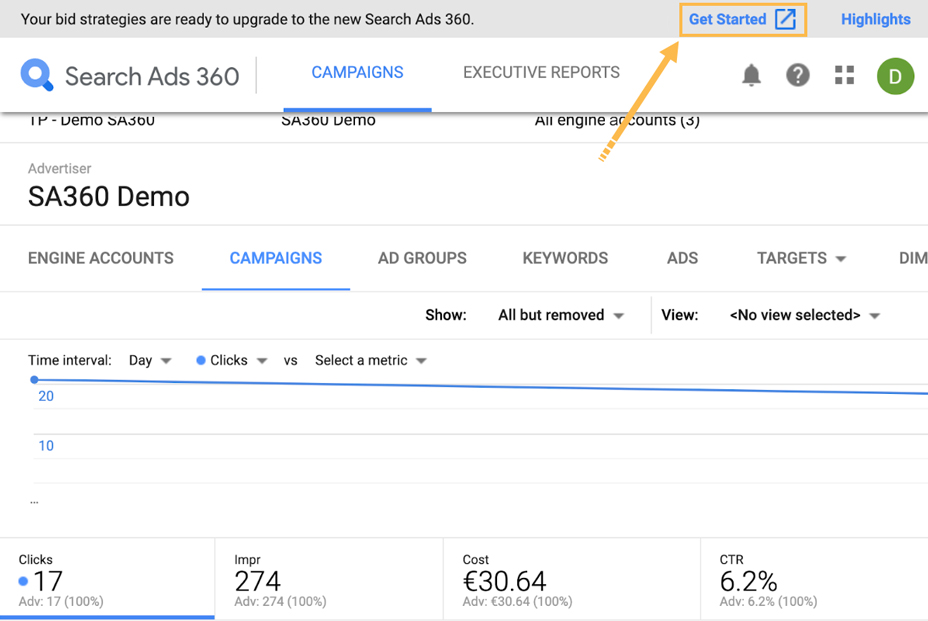Switch to the EXECUTIVE REPORTS tab
Image resolution: width=928 pixels, height=621 pixels.
pos(542,73)
